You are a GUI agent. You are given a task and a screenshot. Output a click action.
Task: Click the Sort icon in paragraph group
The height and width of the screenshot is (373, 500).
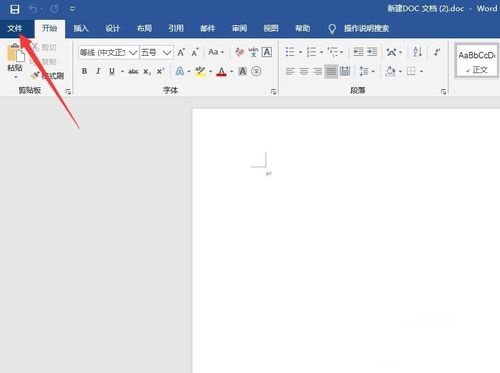pos(417,52)
